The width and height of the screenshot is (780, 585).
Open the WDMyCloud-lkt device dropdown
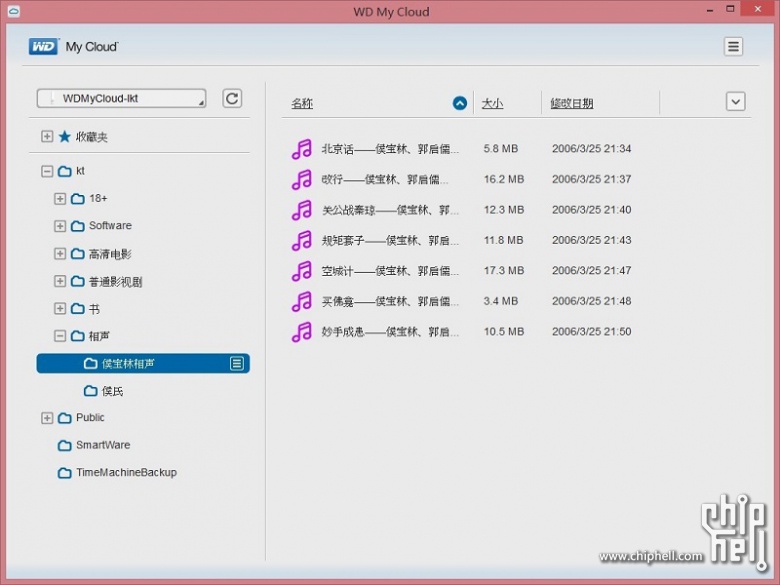(x=121, y=98)
